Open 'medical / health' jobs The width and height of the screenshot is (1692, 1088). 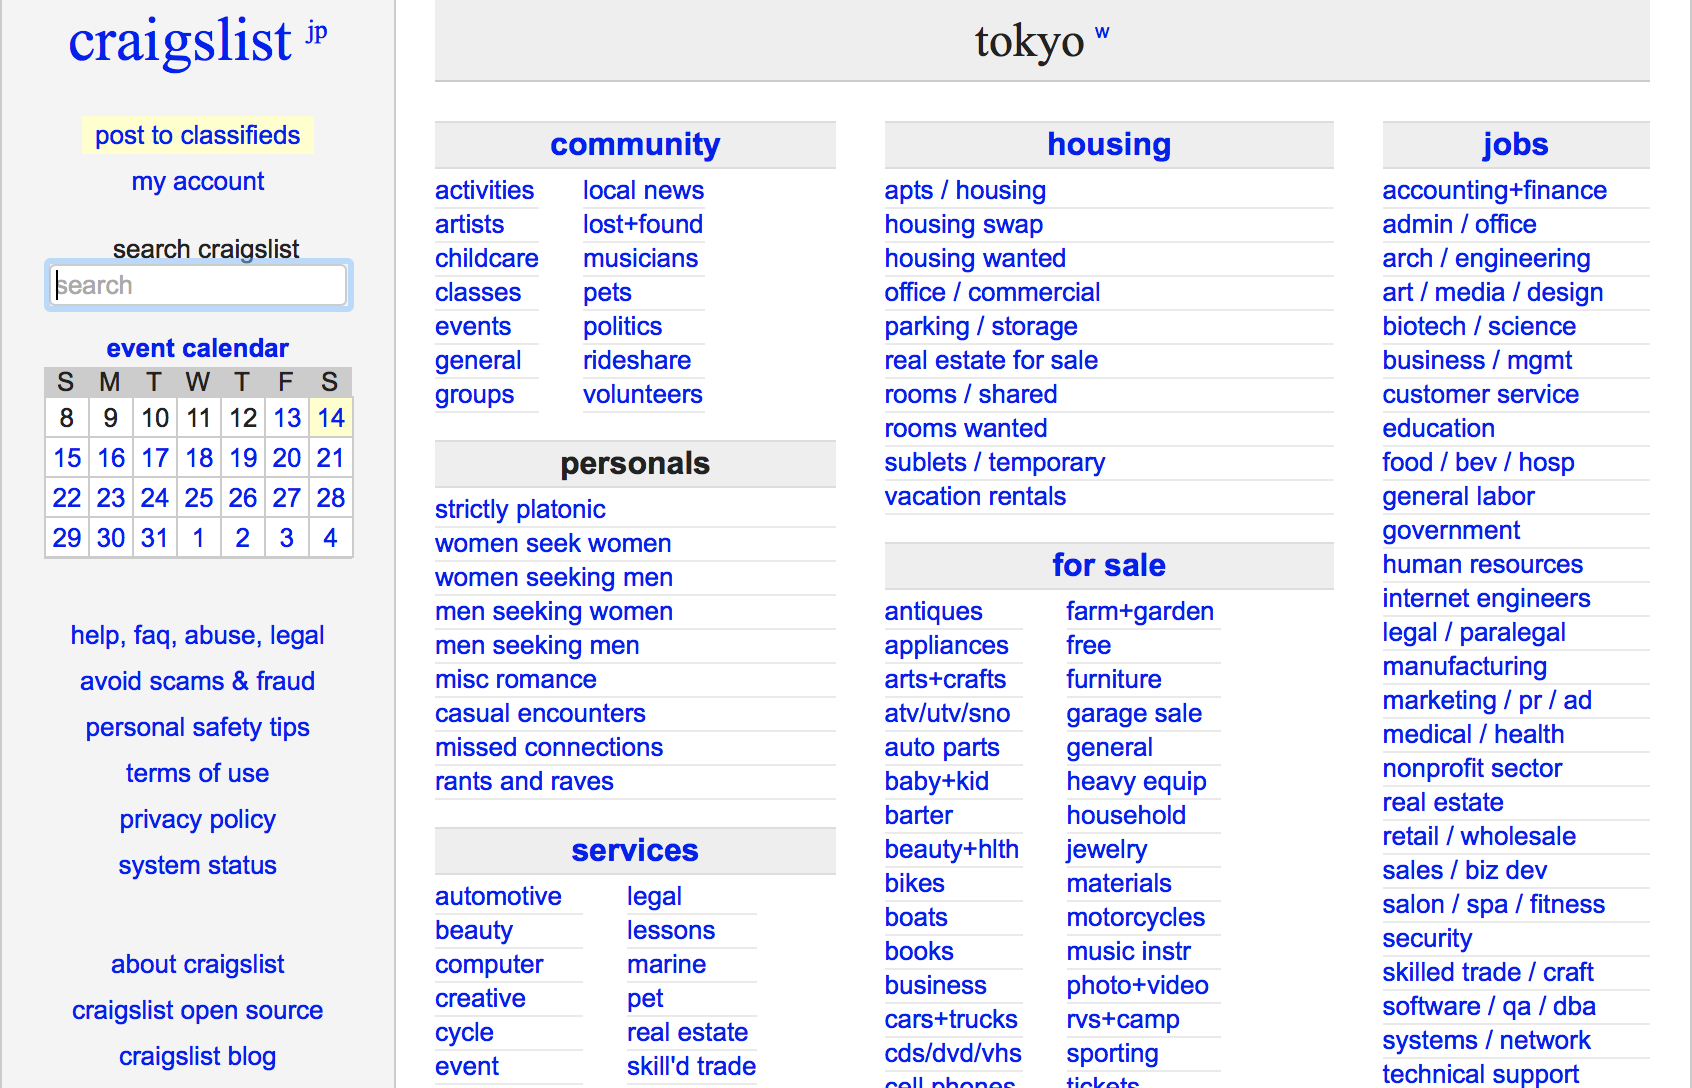coord(1473,734)
